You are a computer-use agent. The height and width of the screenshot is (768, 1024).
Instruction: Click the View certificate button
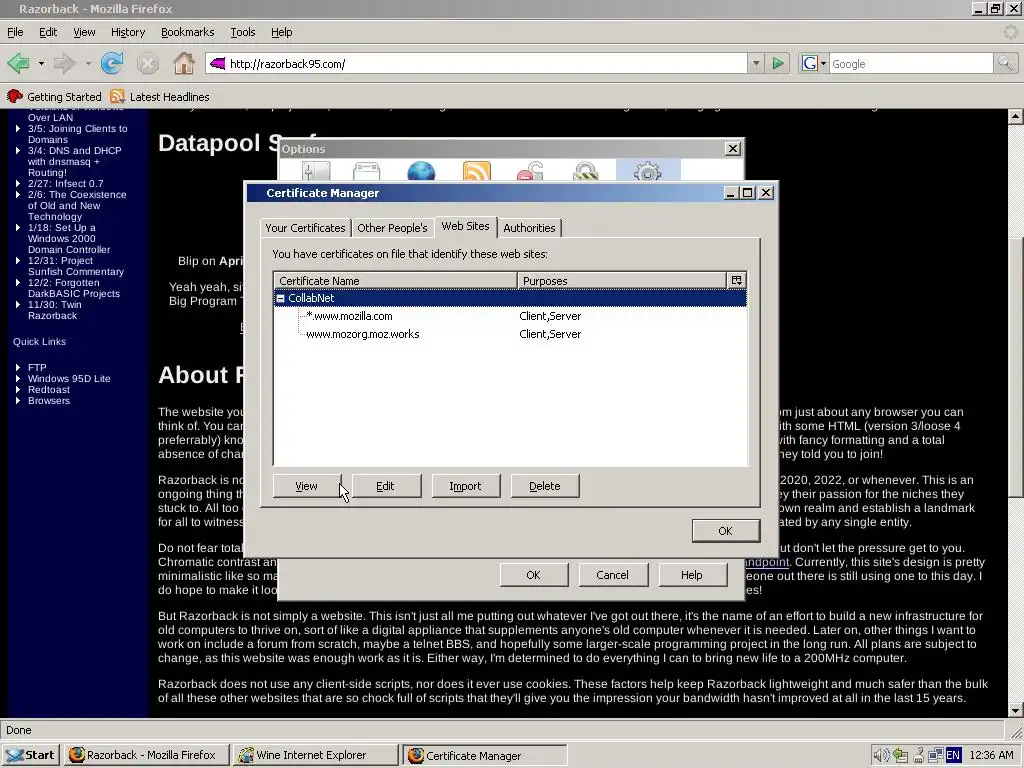click(x=306, y=486)
